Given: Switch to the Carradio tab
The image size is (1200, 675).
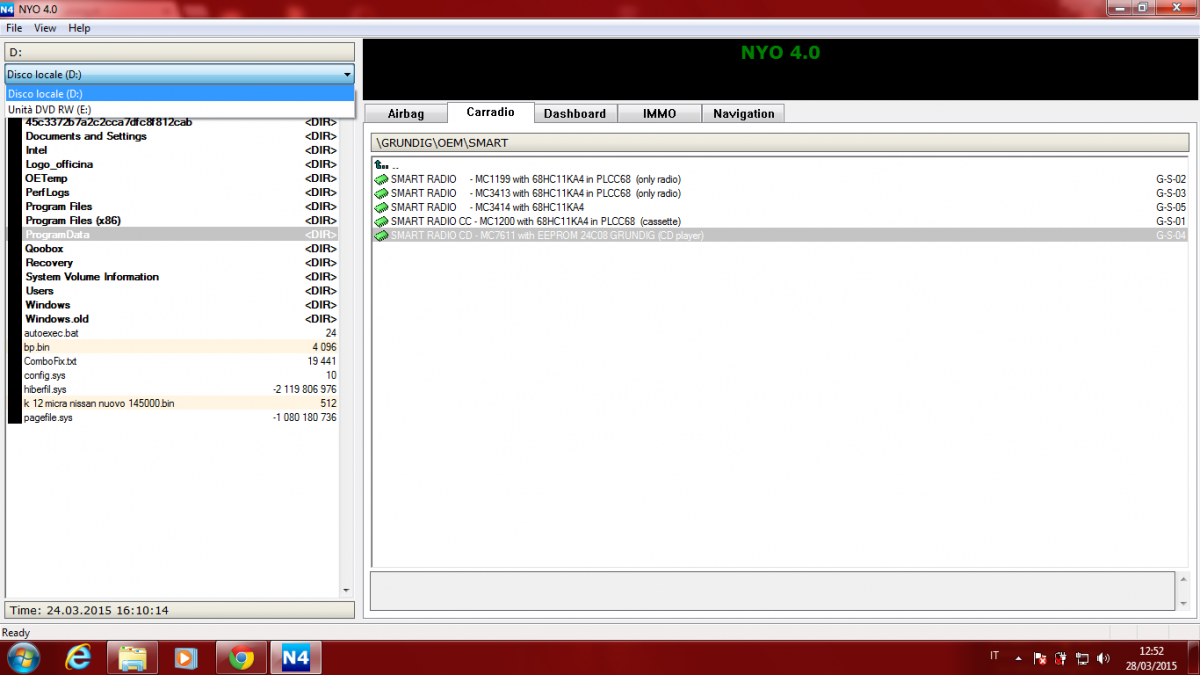Looking at the screenshot, I should click(x=490, y=112).
